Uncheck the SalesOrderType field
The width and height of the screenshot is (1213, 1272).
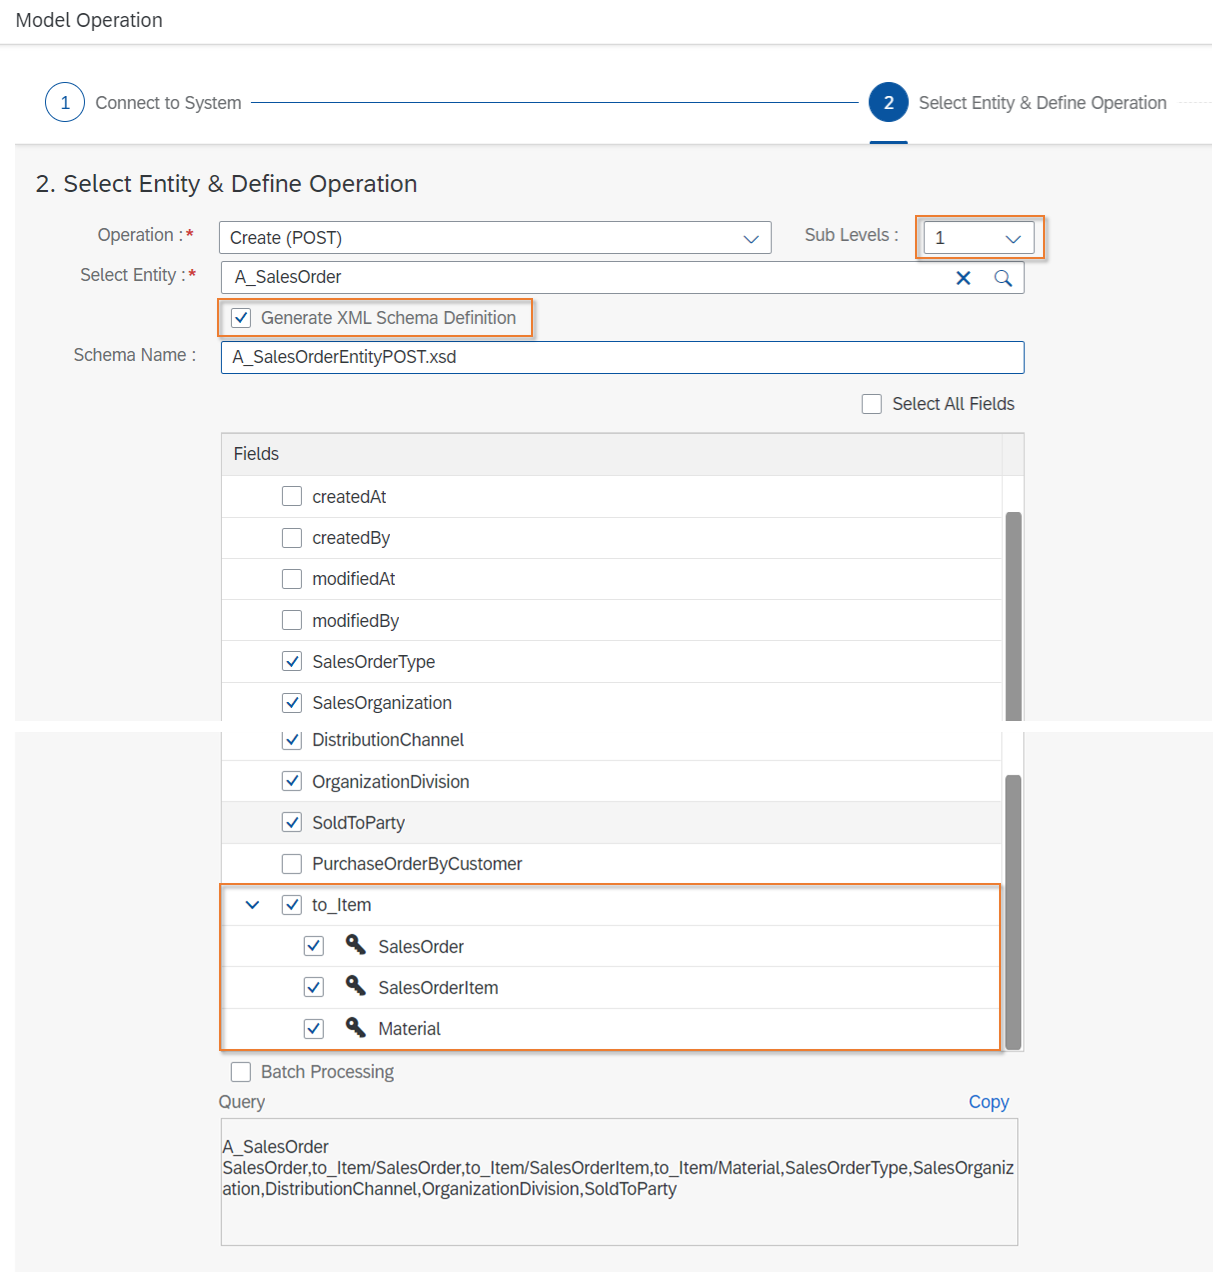pyautogui.click(x=292, y=661)
